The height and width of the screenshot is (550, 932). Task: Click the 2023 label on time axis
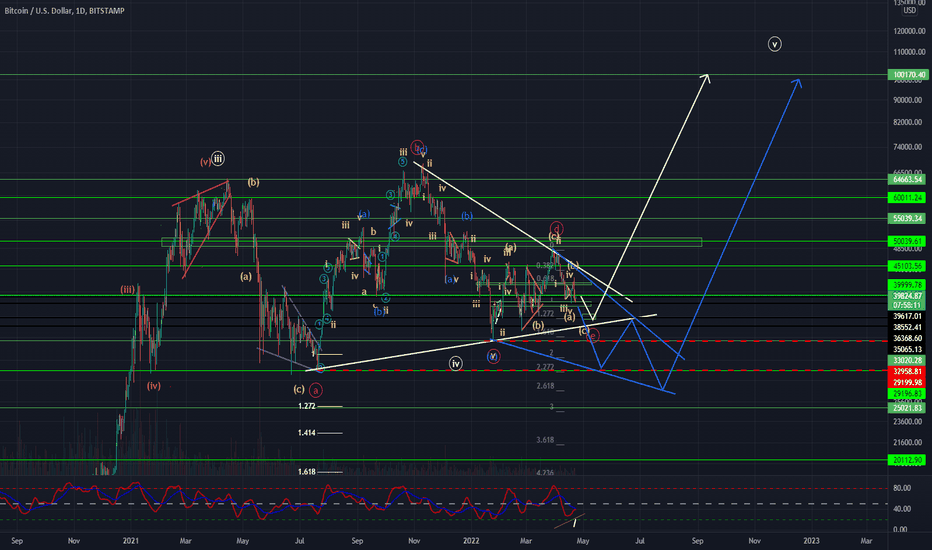pyautogui.click(x=811, y=540)
